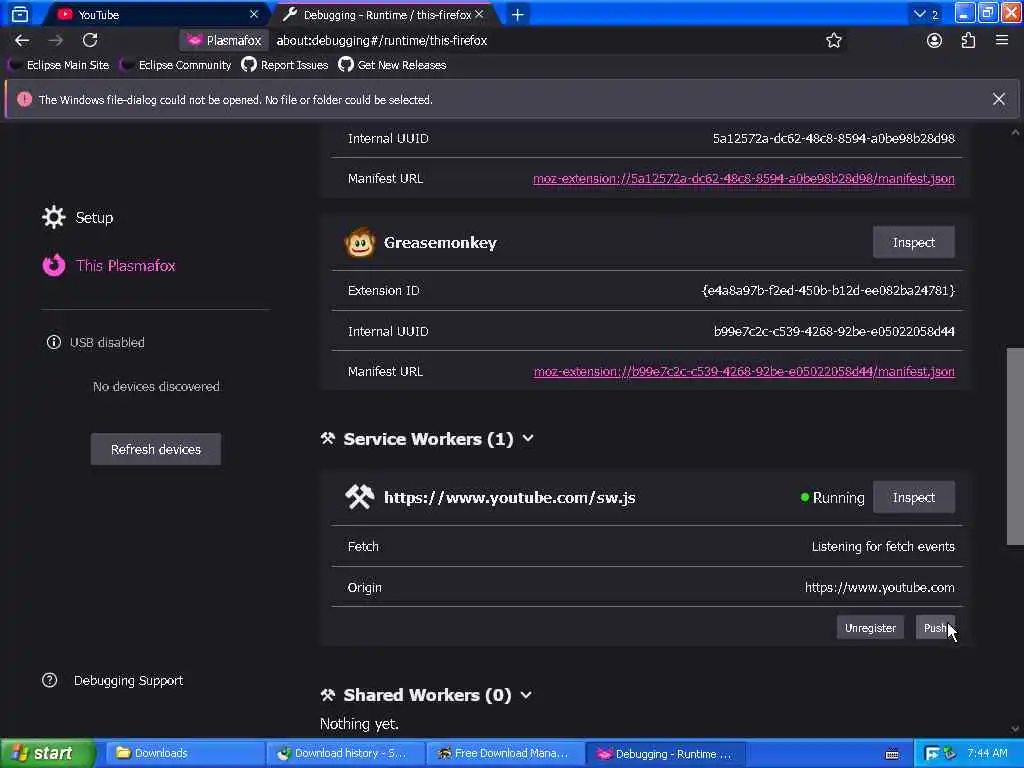Click the 'No devices discovered' text
Screen dimensions: 1024x768
pyautogui.click(x=156, y=387)
